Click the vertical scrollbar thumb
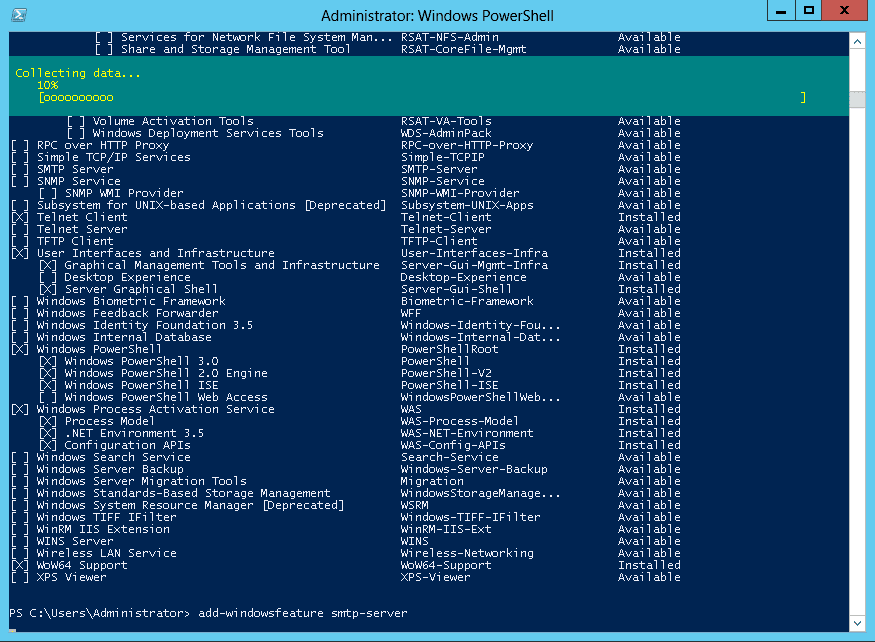Screen dimensions: 875x642 [x=856, y=100]
